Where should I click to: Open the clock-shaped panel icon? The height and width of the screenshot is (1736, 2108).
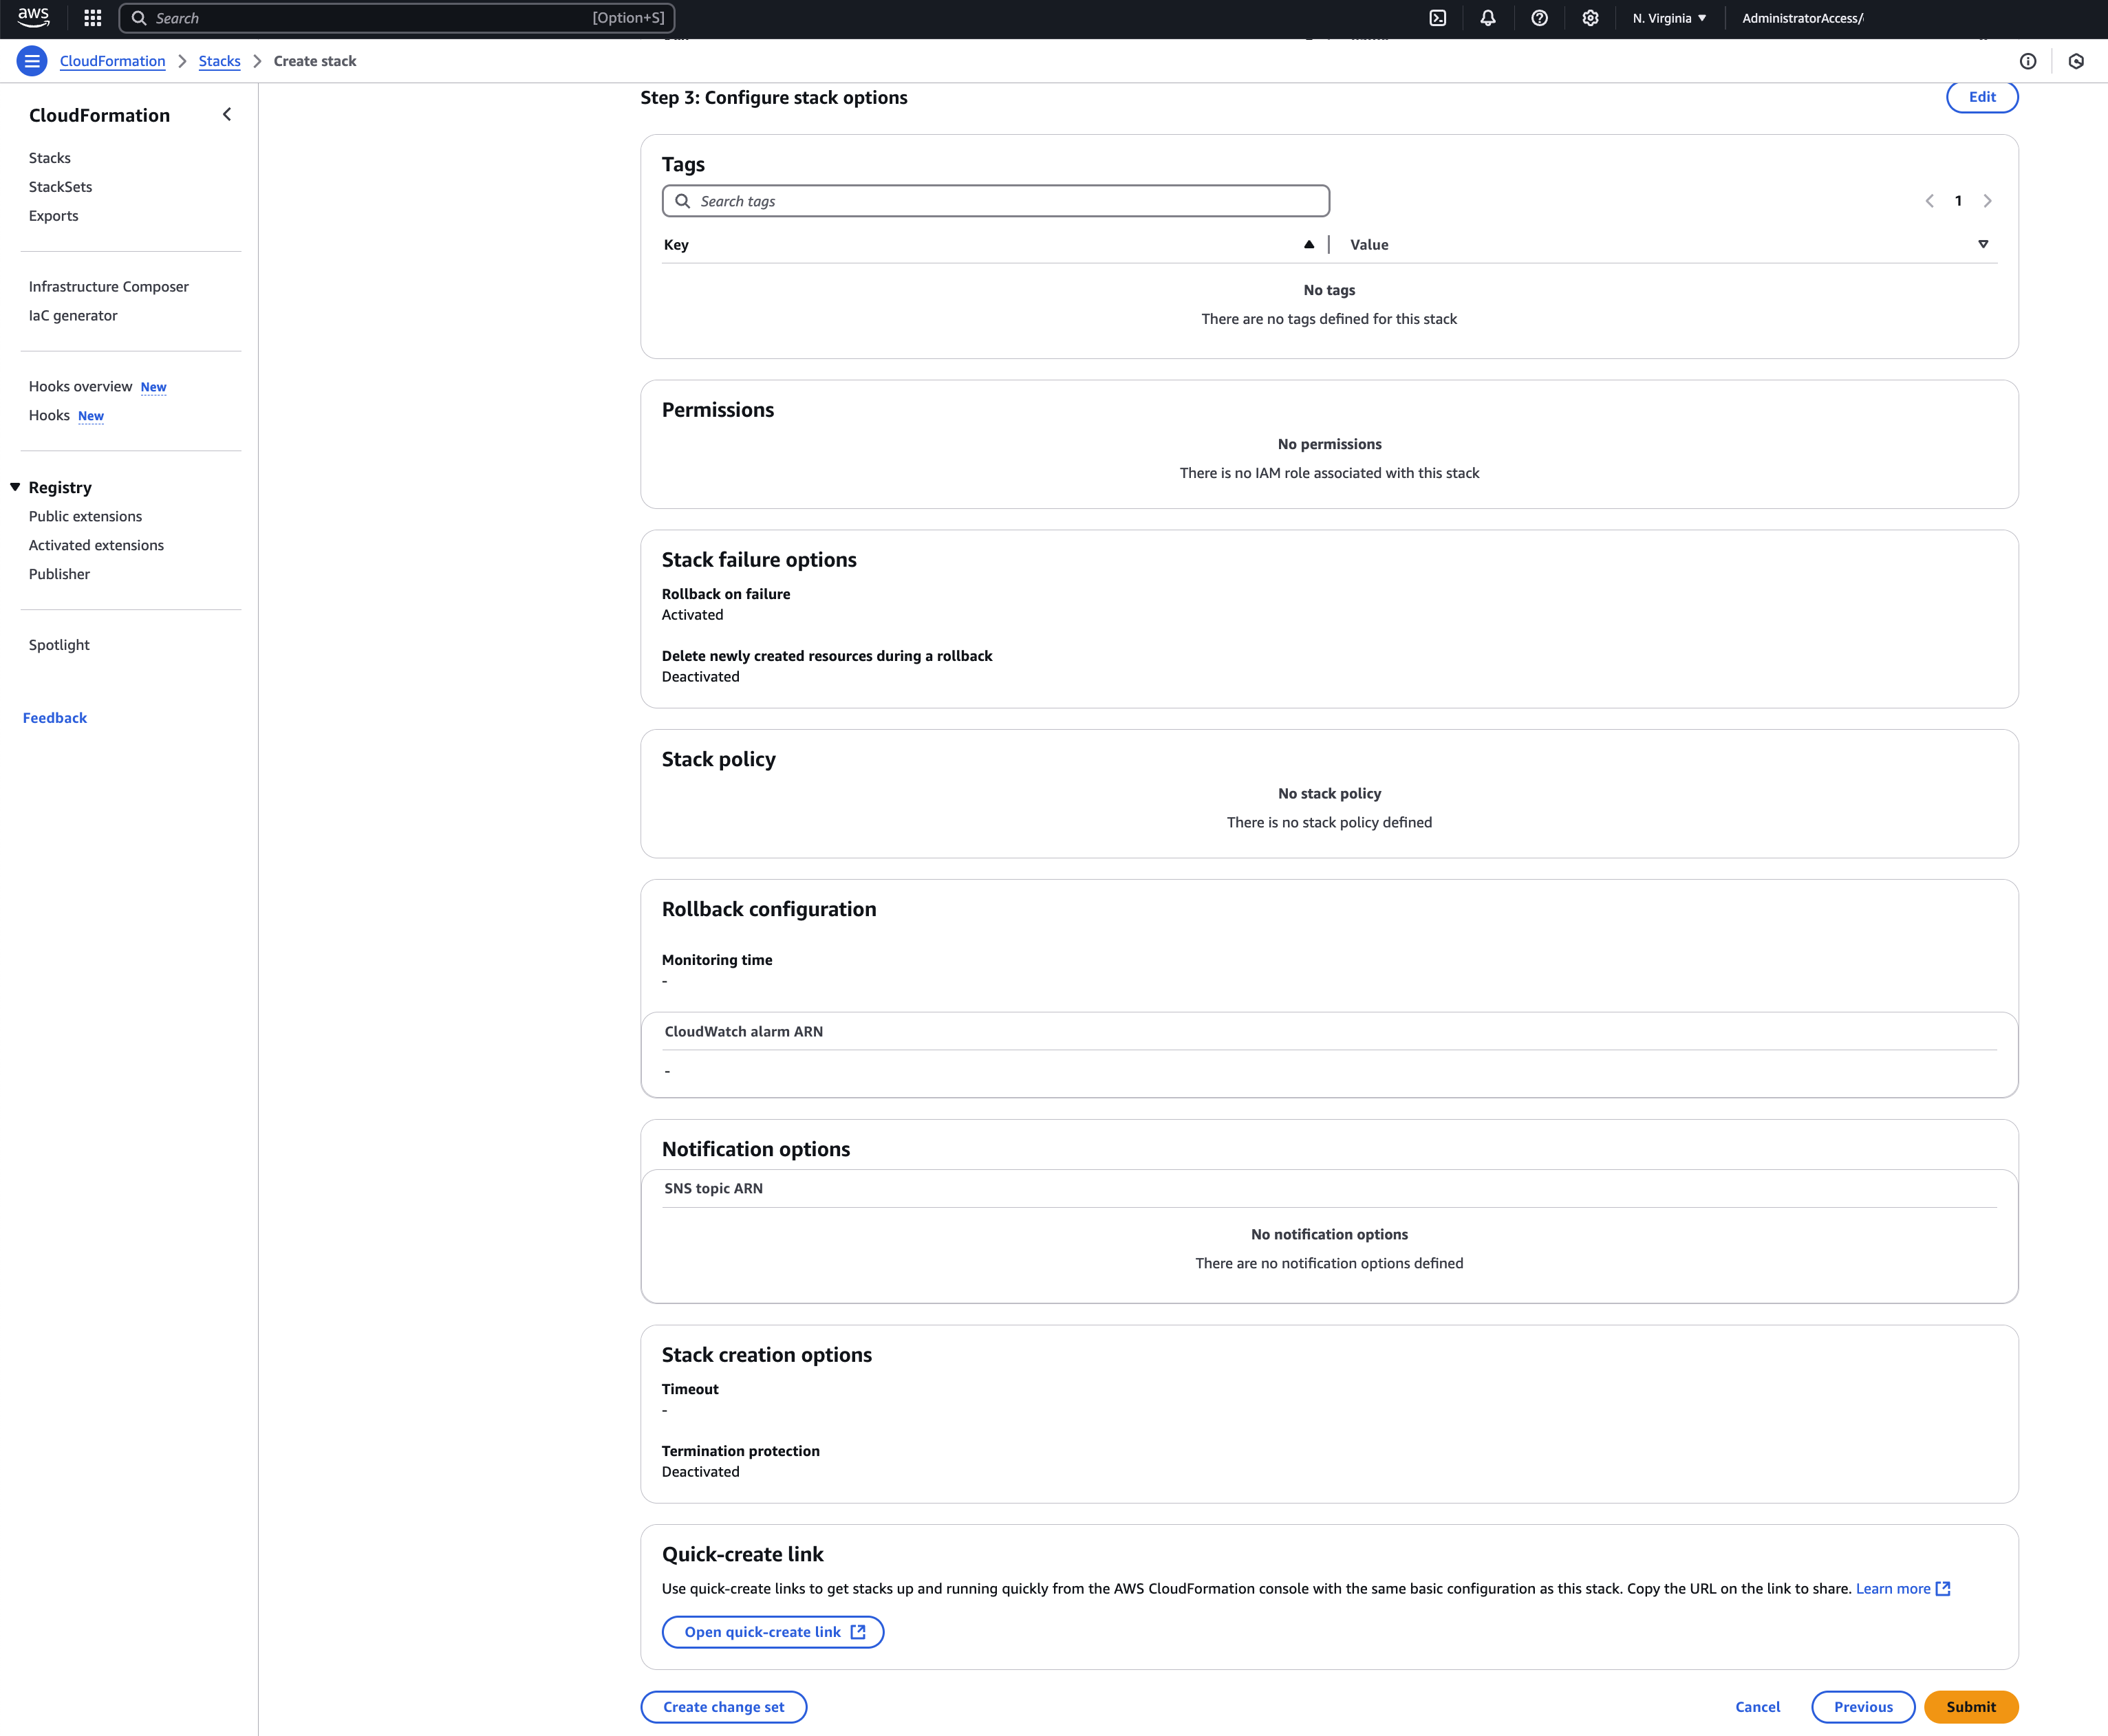click(x=2076, y=61)
